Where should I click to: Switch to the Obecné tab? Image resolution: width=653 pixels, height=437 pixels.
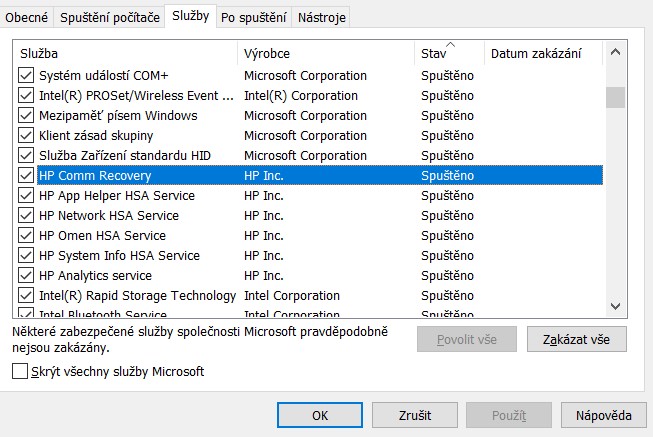click(x=26, y=18)
